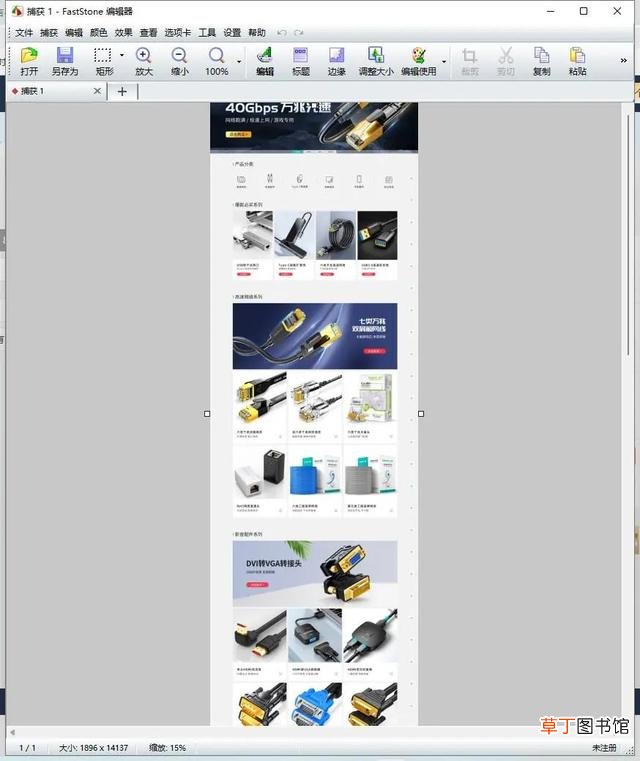Click the 1 / 1 page indicator
The height and width of the screenshot is (761, 640).
(x=27, y=748)
